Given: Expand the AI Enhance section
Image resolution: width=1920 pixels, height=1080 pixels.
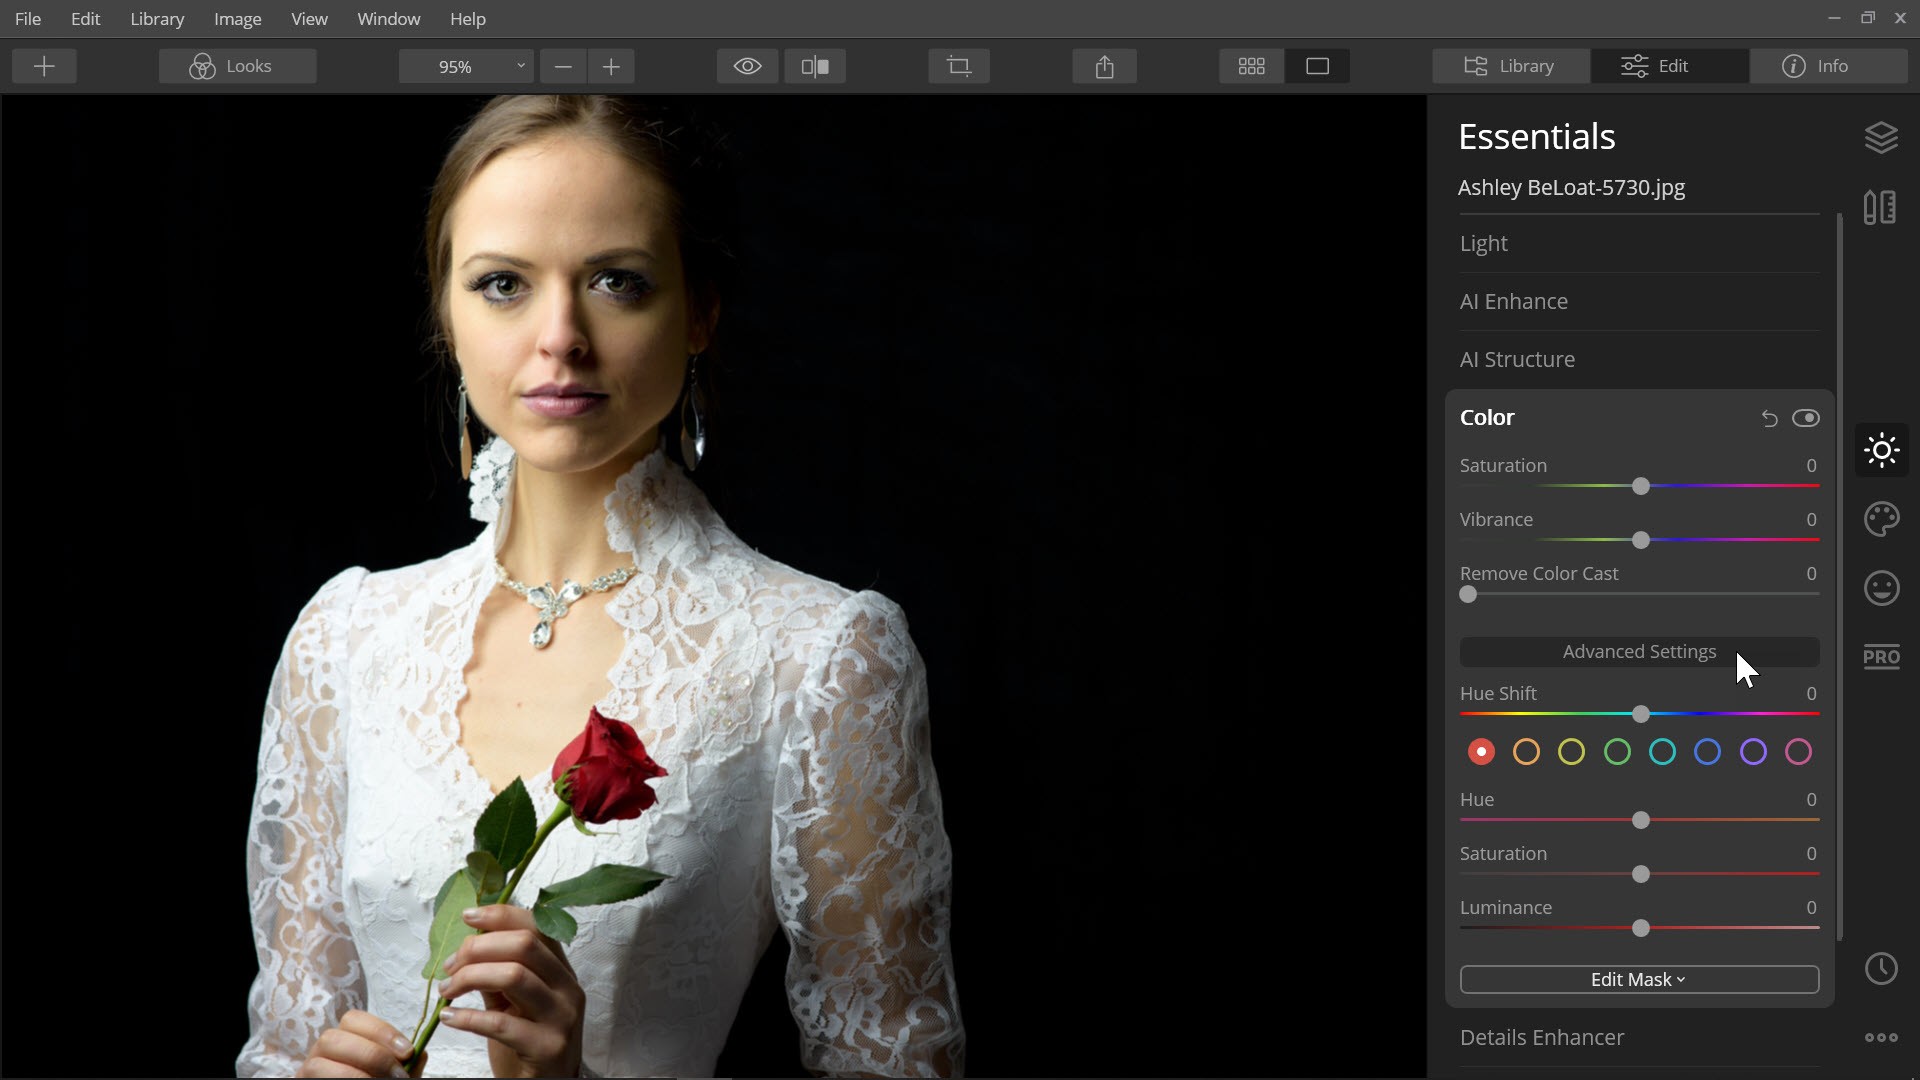Looking at the screenshot, I should pyautogui.click(x=1513, y=302).
